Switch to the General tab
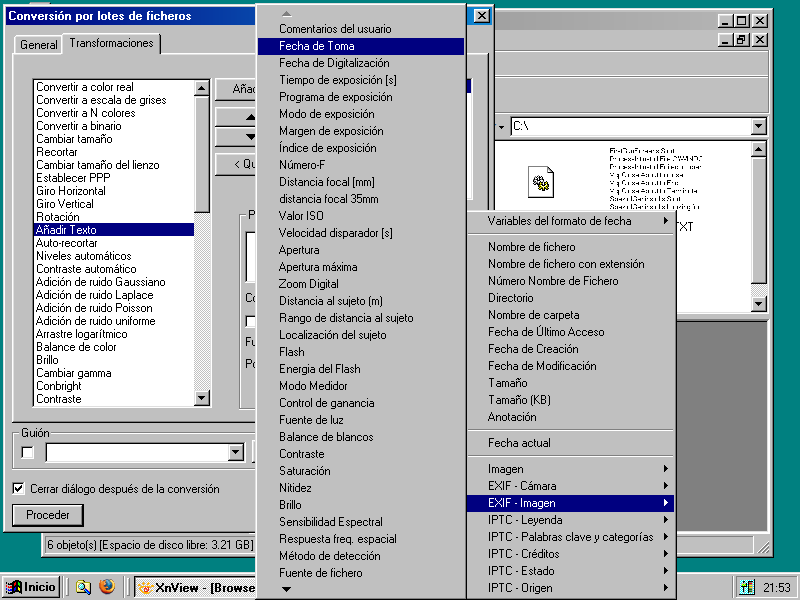The image size is (800, 600). pyautogui.click(x=39, y=45)
